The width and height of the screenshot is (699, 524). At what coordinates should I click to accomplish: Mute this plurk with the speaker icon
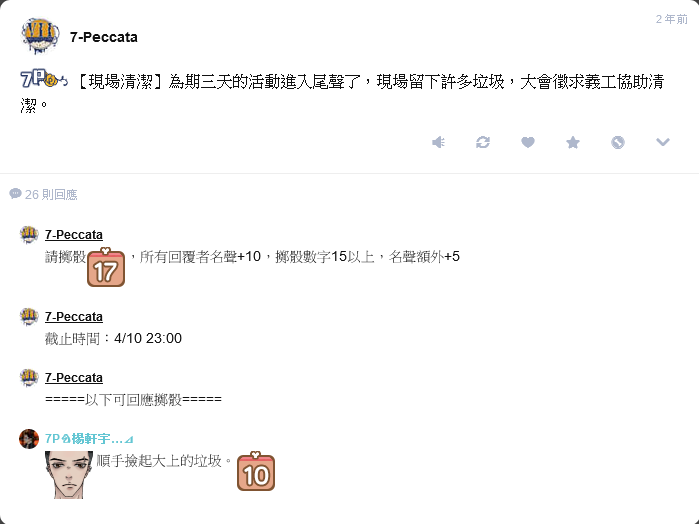click(x=438, y=142)
